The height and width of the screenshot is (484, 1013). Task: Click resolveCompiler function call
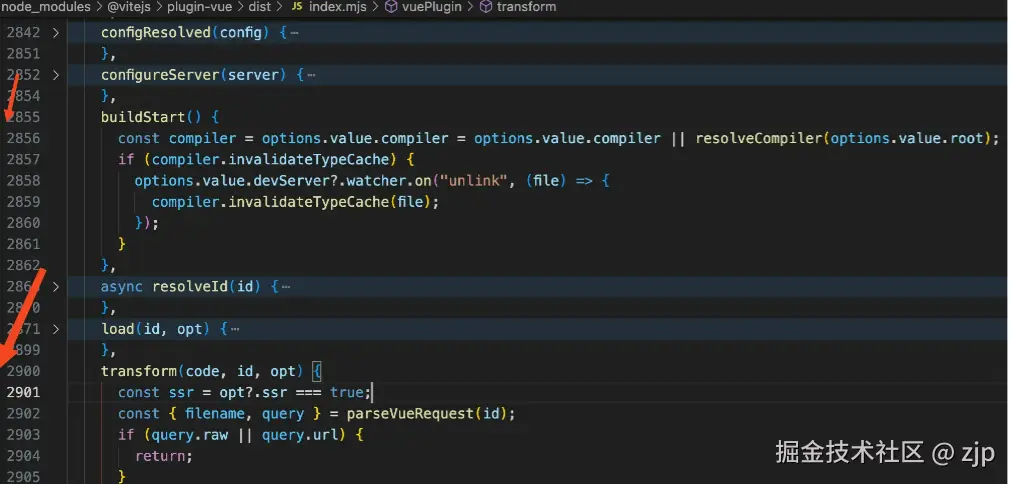point(759,138)
